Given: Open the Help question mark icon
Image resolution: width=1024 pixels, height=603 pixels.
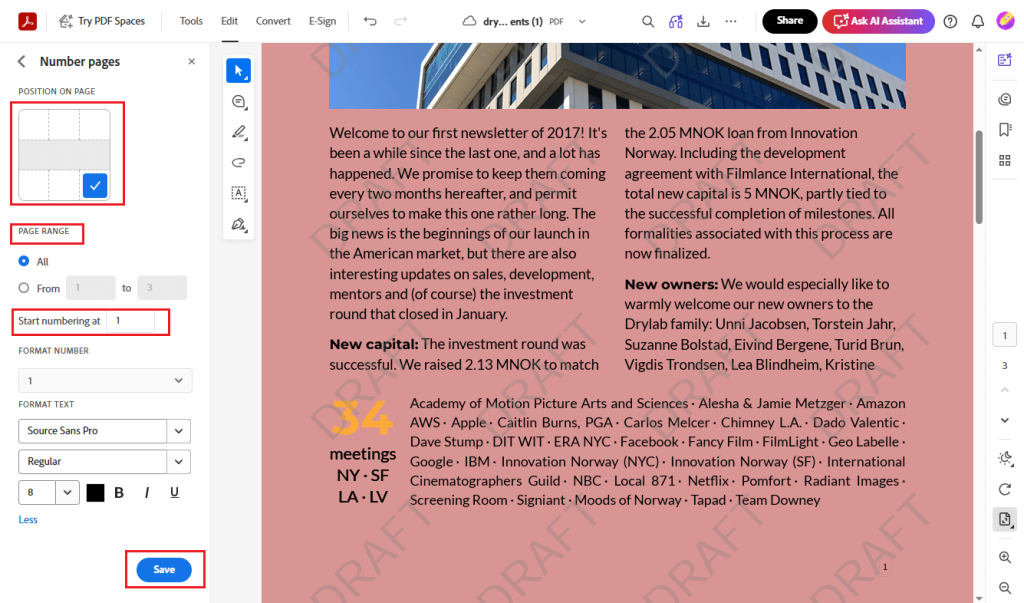Looking at the screenshot, I should [950, 22].
